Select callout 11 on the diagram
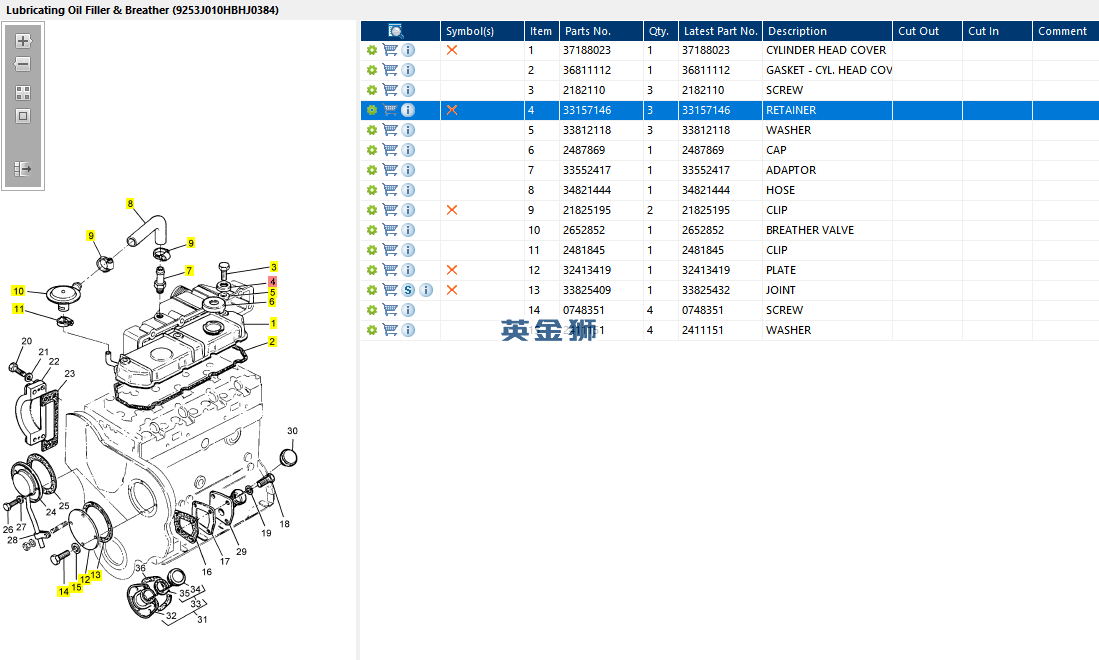The image size is (1099, 660). tap(18, 309)
